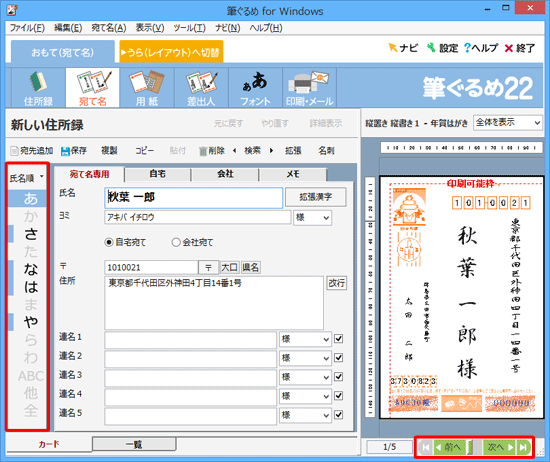The height and width of the screenshot is (462, 550).
Task: Open the 氏名順 sort dropdown
Action: tap(27, 178)
